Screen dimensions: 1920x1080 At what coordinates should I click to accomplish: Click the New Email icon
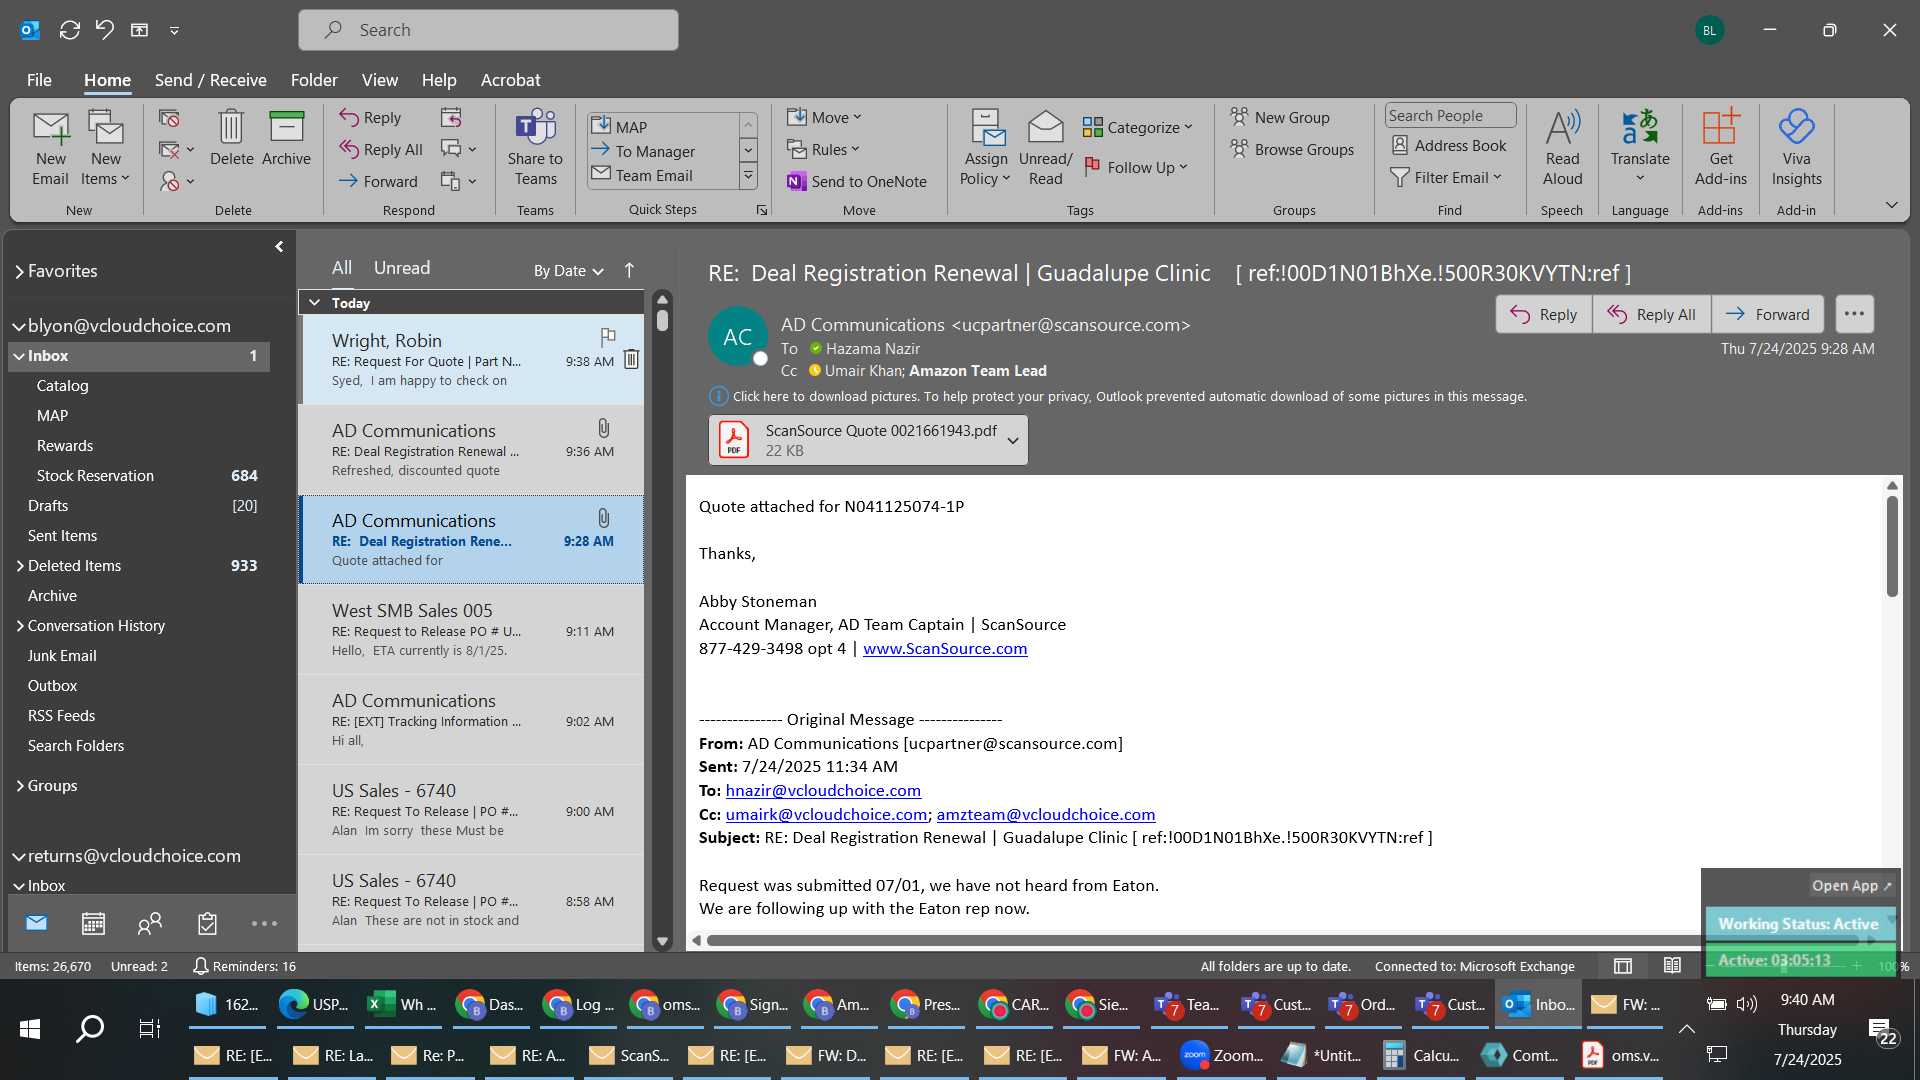(x=50, y=148)
